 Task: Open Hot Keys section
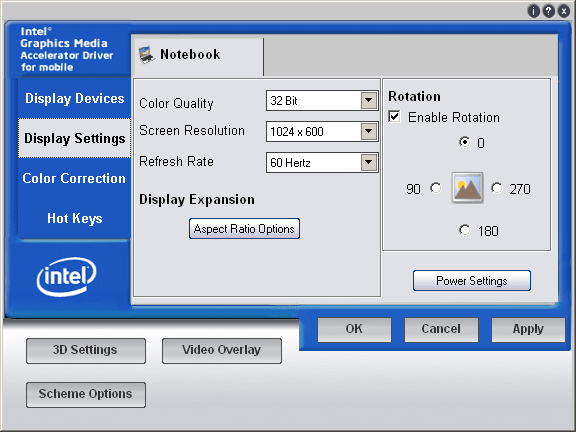tap(75, 219)
